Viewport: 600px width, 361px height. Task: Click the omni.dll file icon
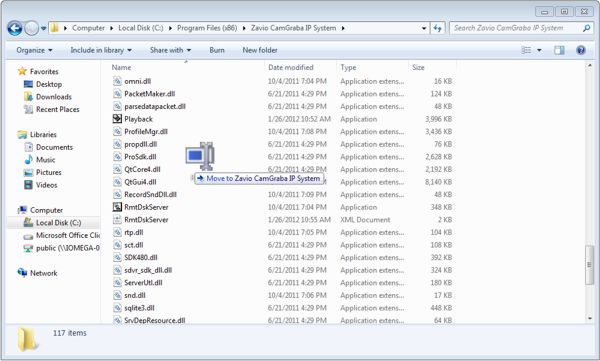[x=117, y=81]
